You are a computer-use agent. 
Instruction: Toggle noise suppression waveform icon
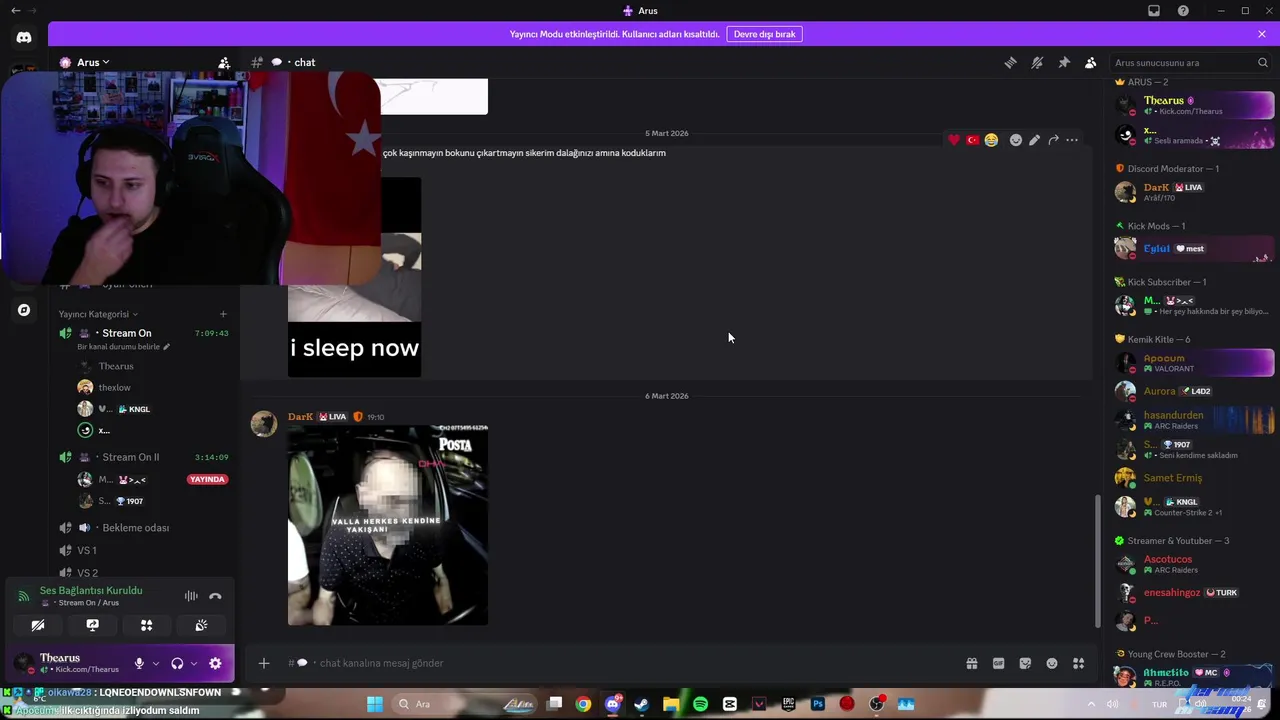coord(191,596)
